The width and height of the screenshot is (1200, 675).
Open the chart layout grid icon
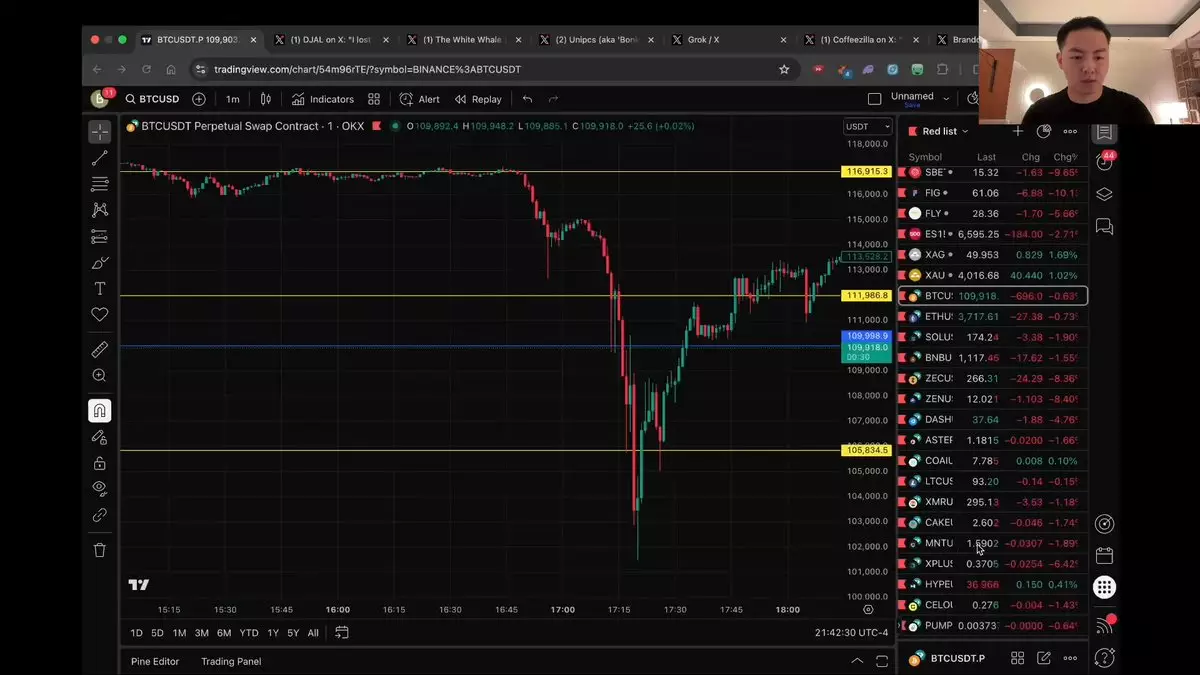(x=374, y=99)
